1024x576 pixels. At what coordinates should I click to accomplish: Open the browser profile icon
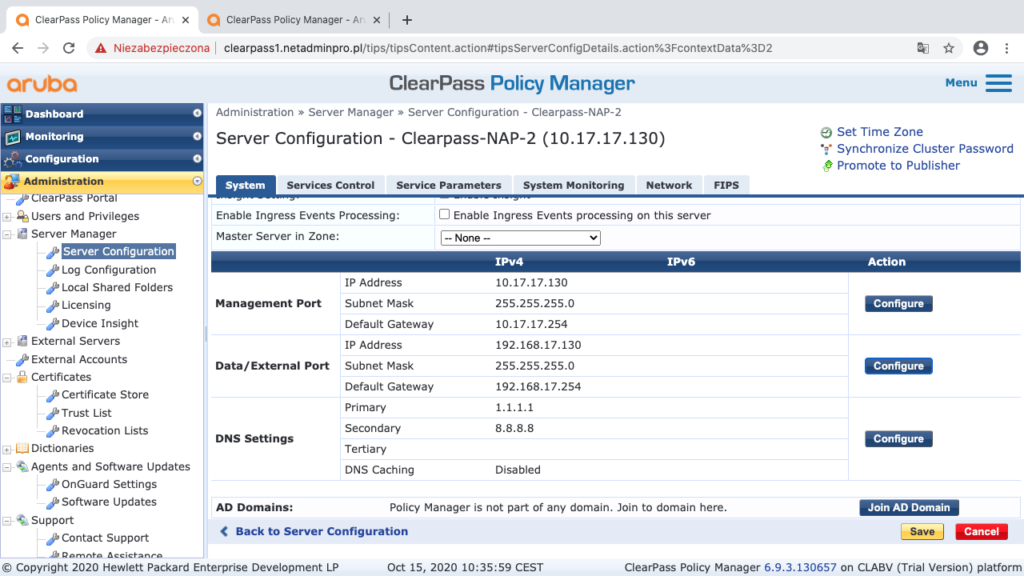(980, 48)
